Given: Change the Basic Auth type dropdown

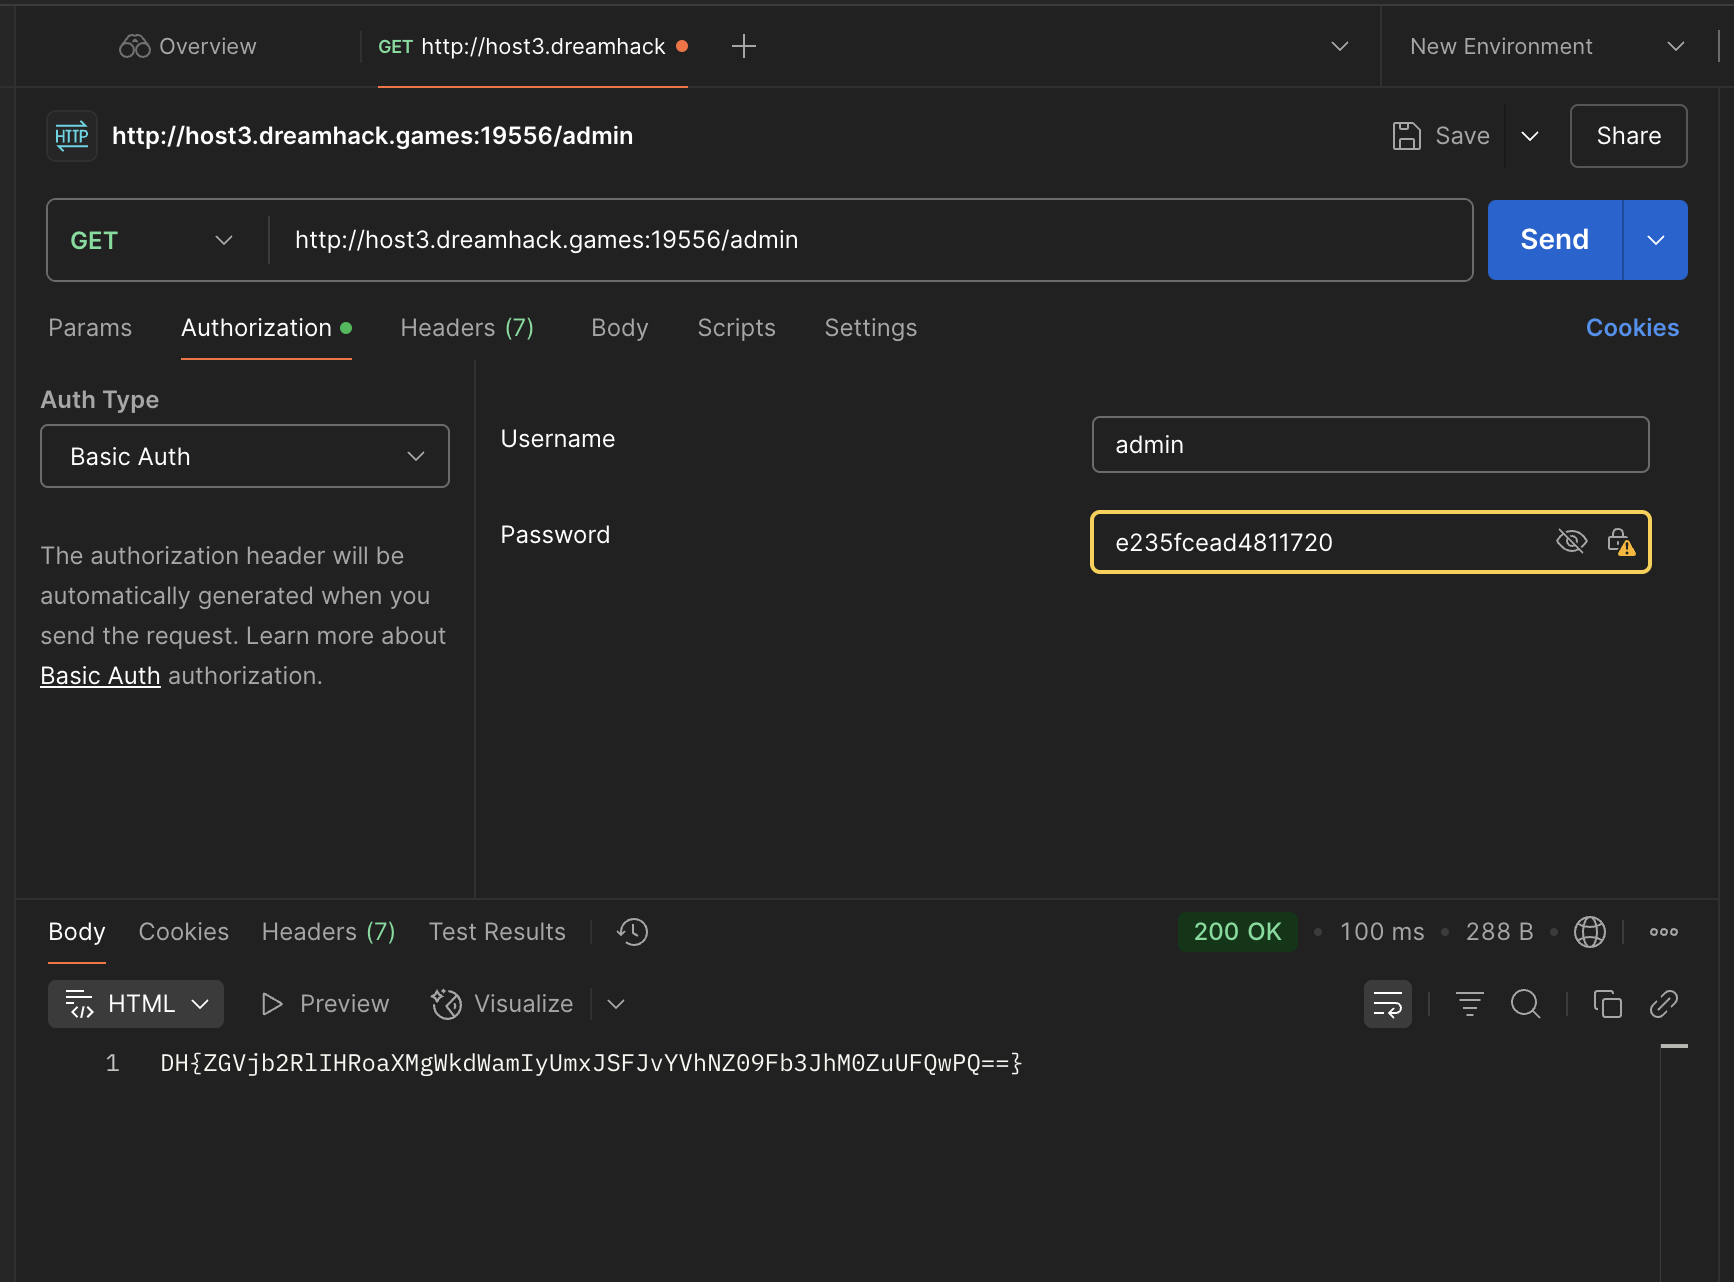Looking at the screenshot, I should 245,456.
